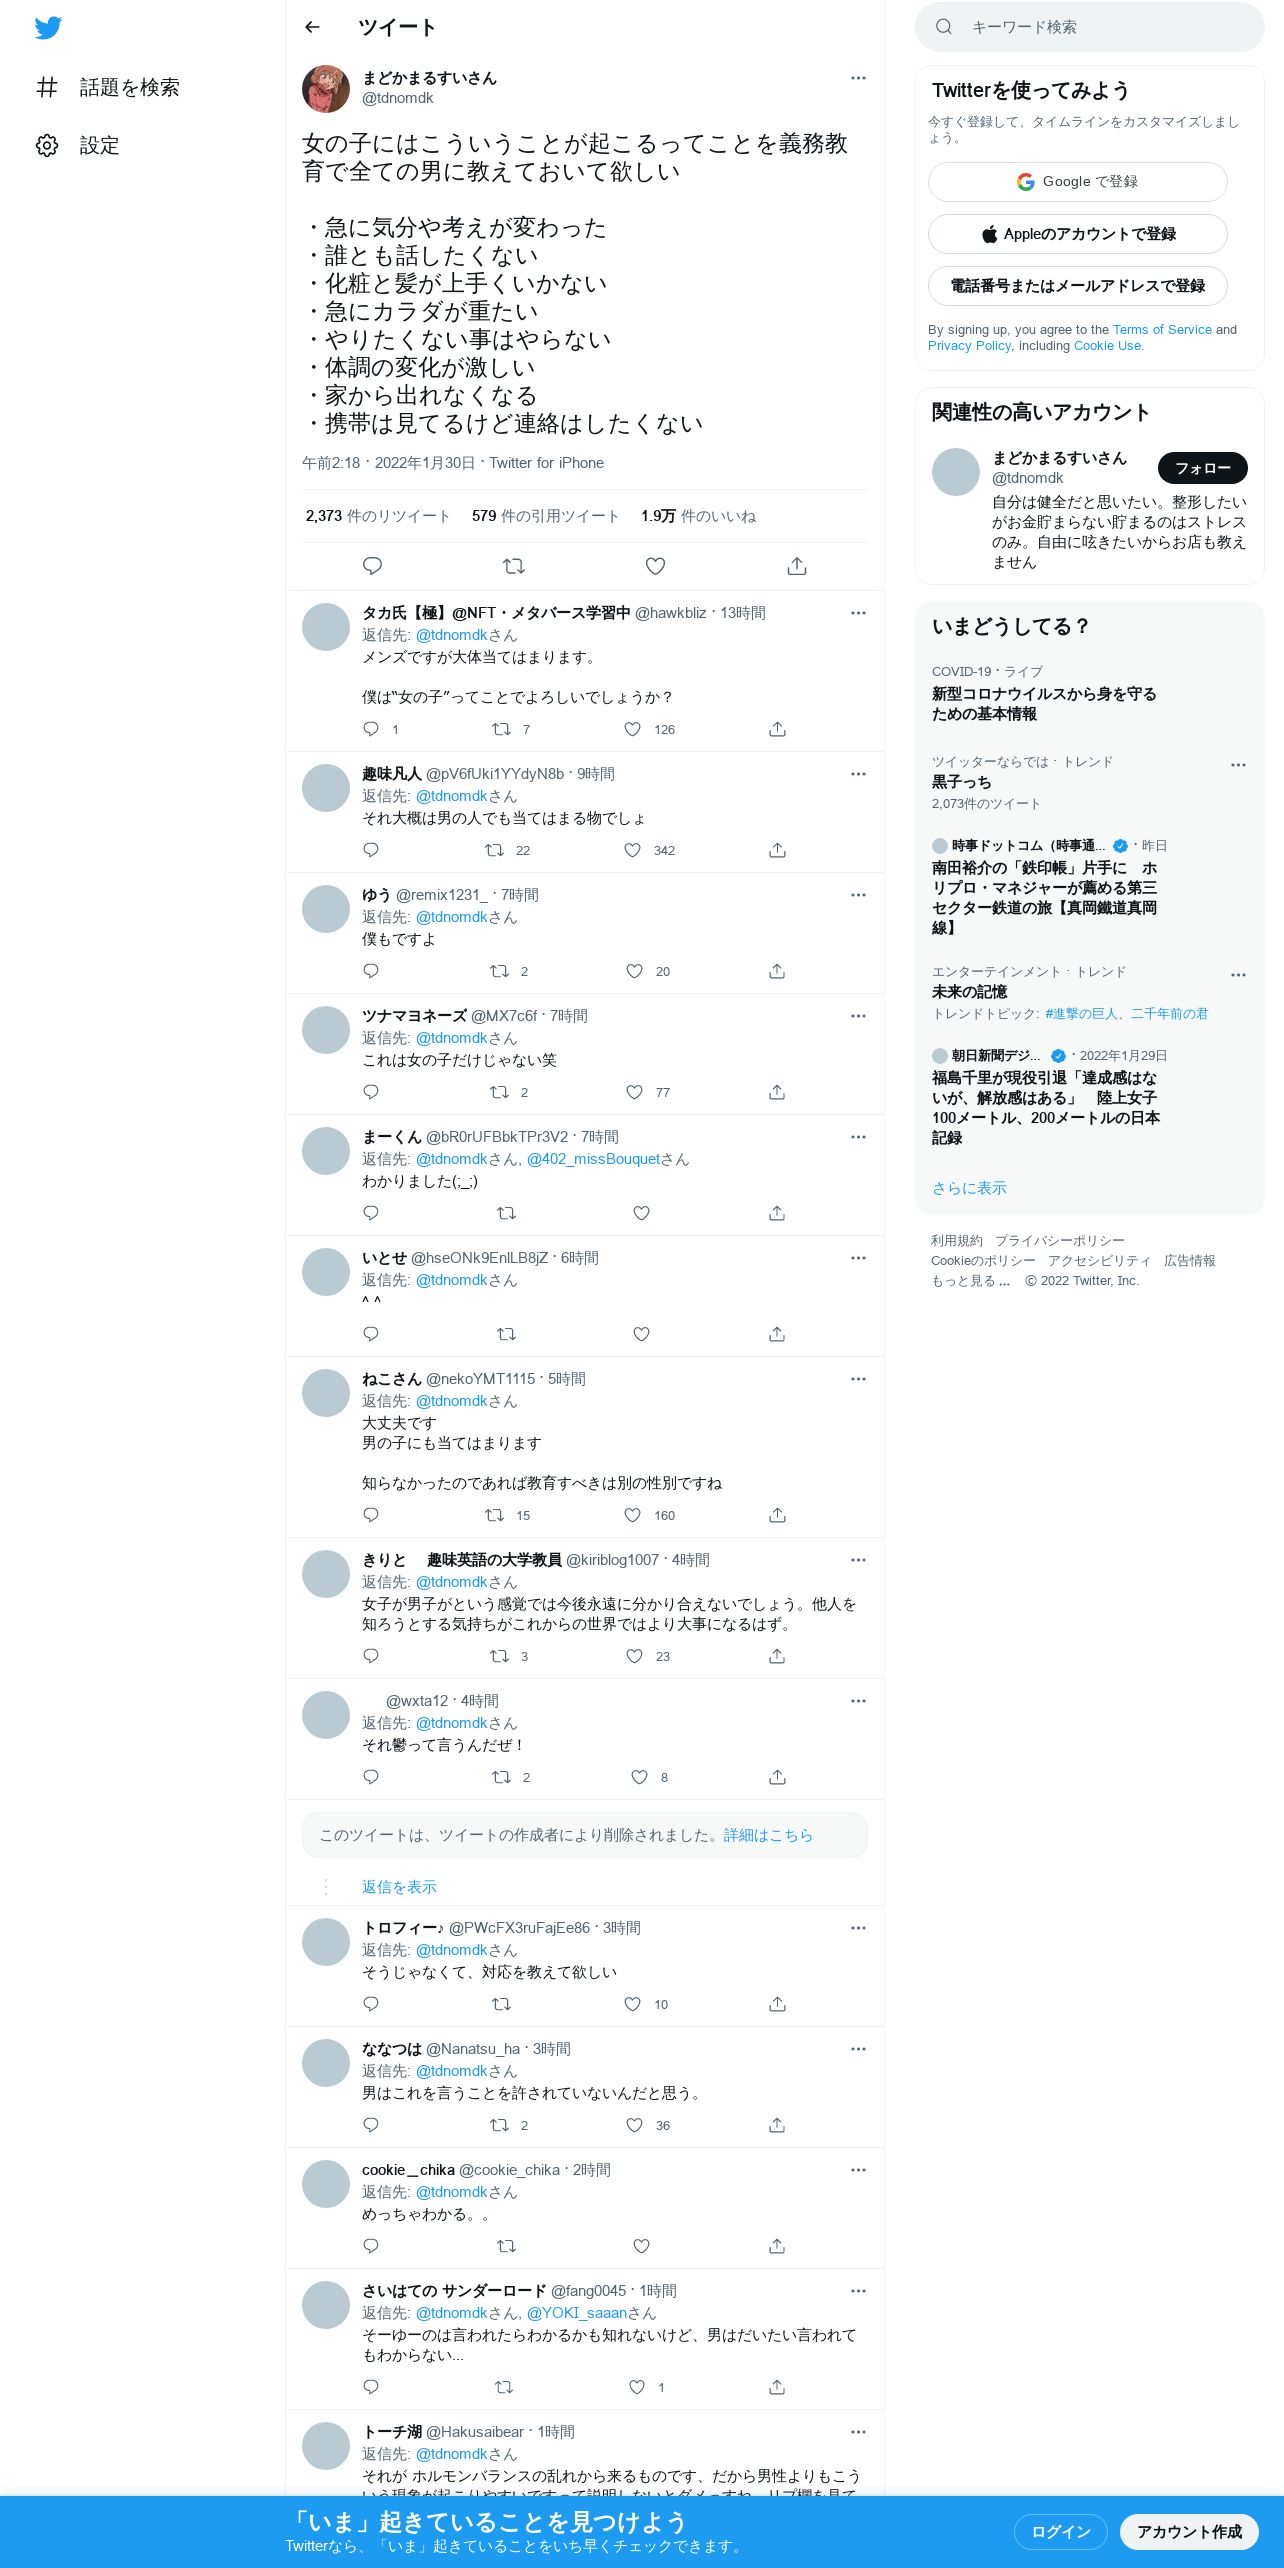This screenshot has width=1284, height=2568.
Task: Share the main tweet
Action: pyautogui.click(x=797, y=566)
